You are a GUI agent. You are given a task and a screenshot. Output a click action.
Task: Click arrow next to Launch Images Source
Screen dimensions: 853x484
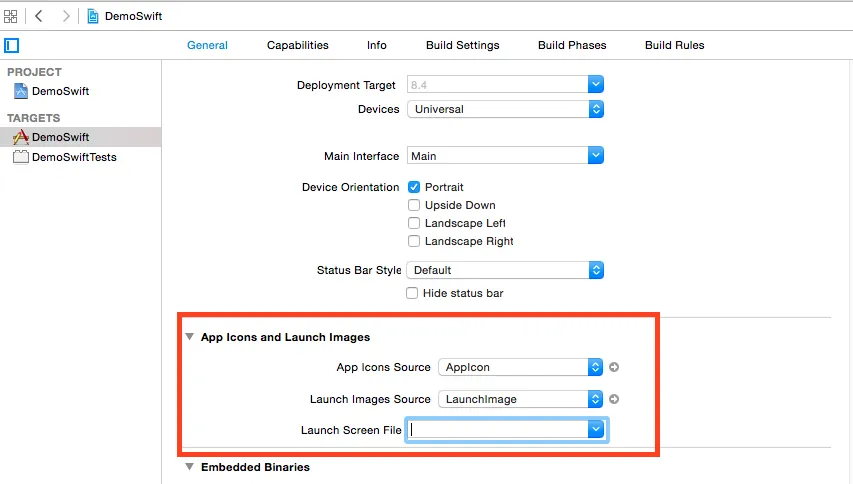(x=614, y=399)
